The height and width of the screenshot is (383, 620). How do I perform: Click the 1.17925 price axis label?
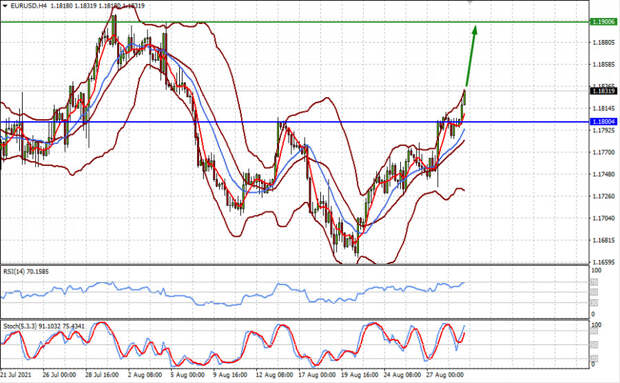point(604,130)
